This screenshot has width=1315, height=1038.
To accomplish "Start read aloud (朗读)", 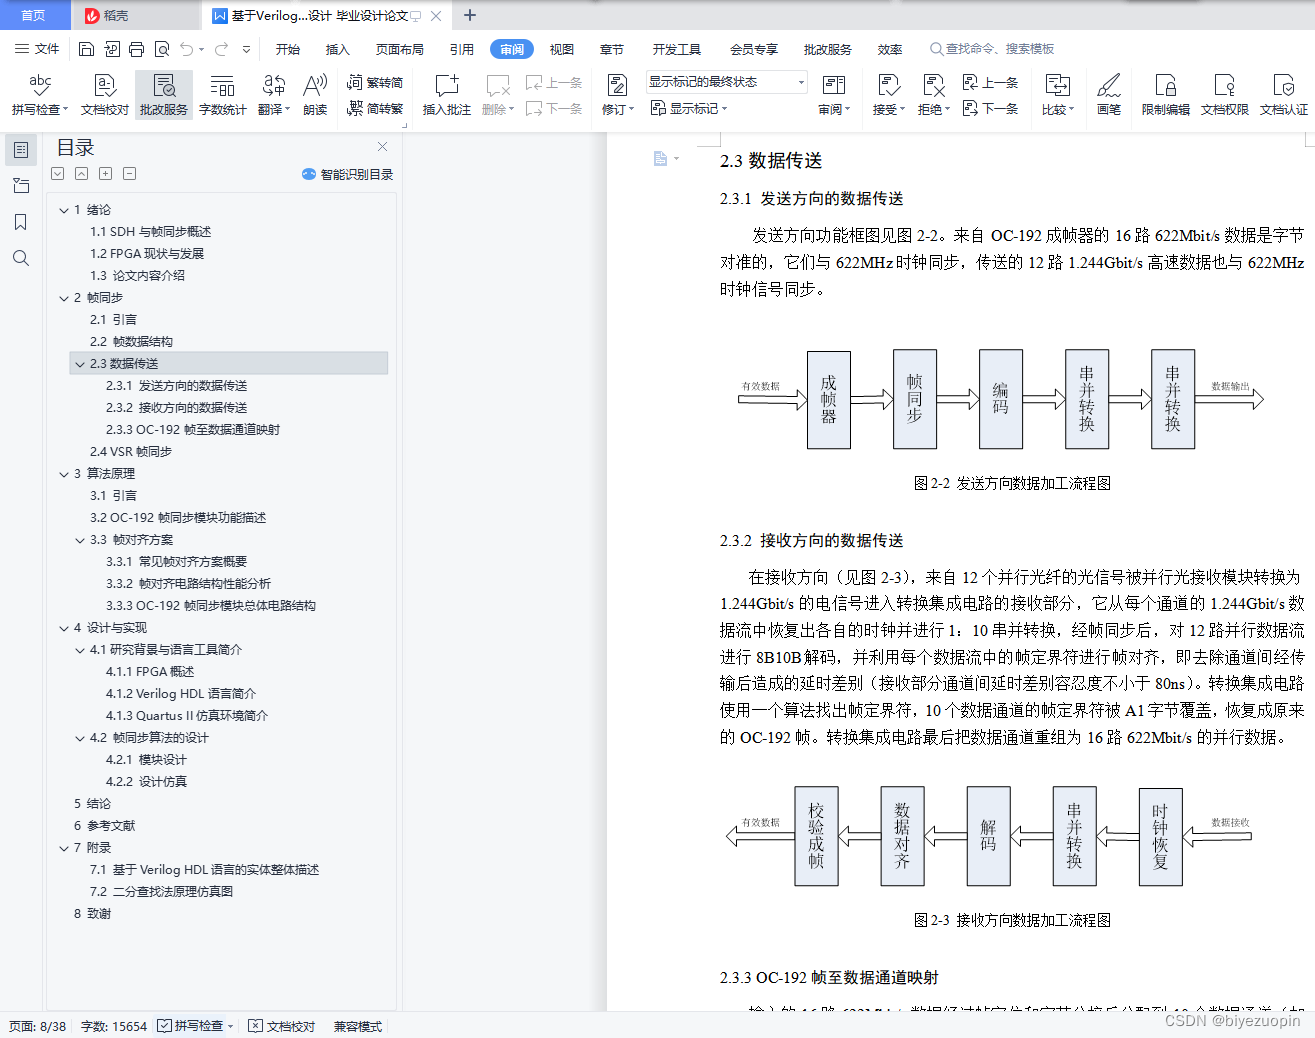I will point(315,94).
